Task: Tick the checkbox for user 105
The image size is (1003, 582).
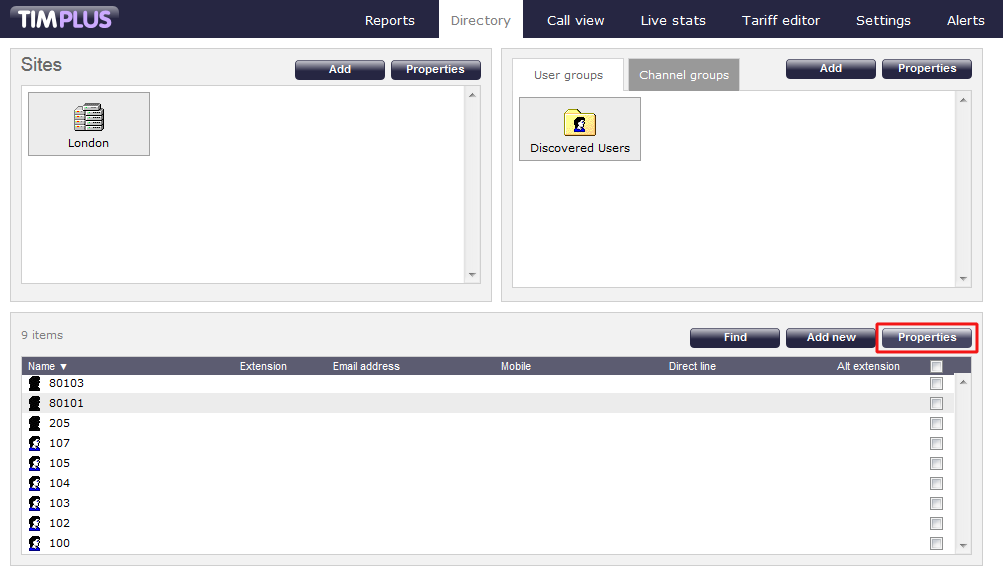Action: coord(936,463)
